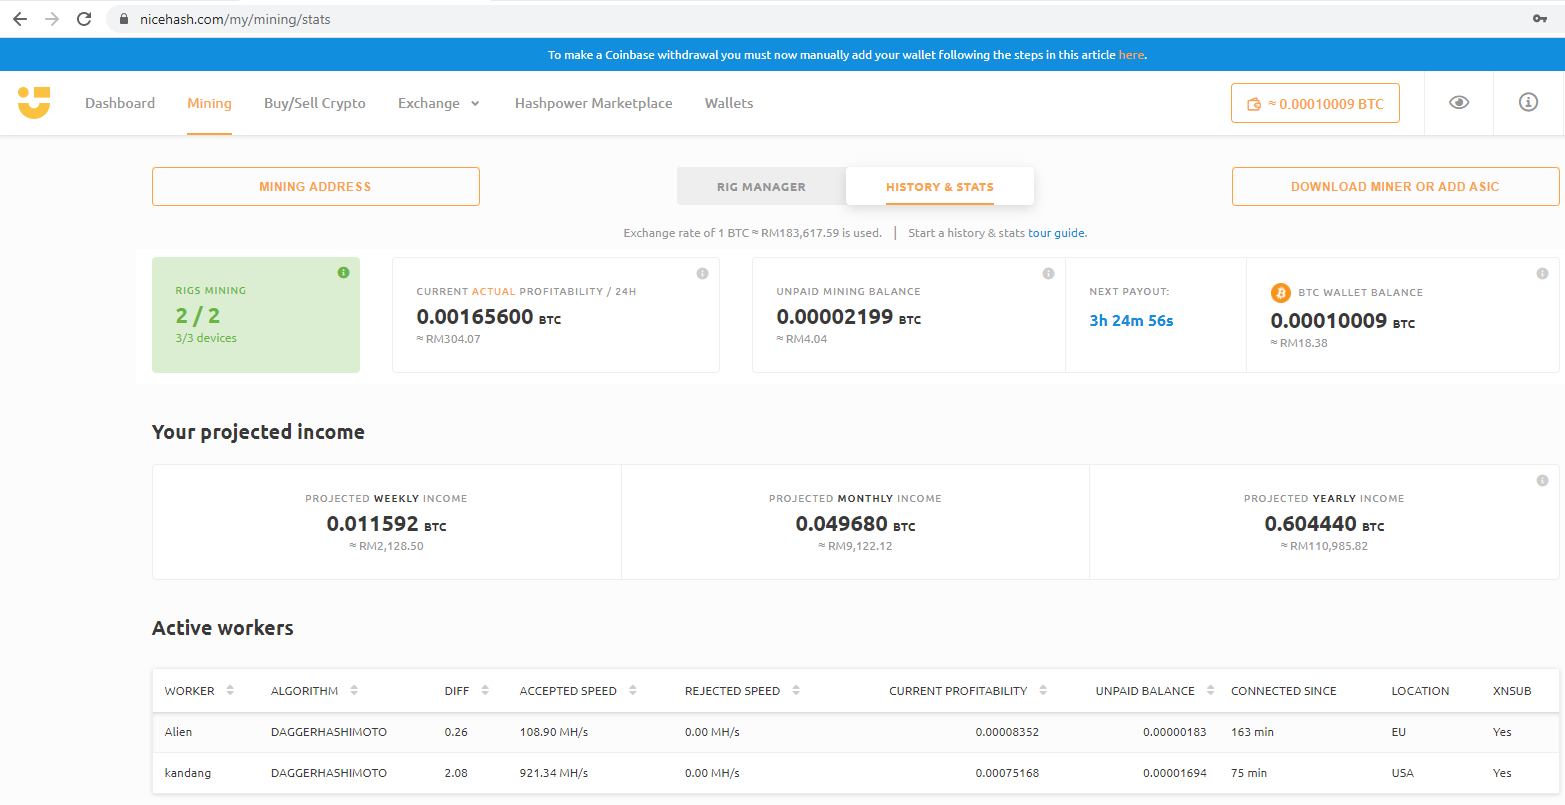Switch to the Rig Manager tab
This screenshot has height=805, width=1565.
click(761, 187)
